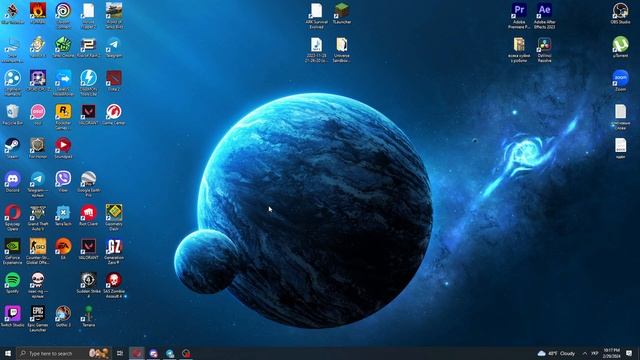Select the DaVinci Resolve shortcut
Viewport: 640px width, 360px height.
click(x=544, y=49)
